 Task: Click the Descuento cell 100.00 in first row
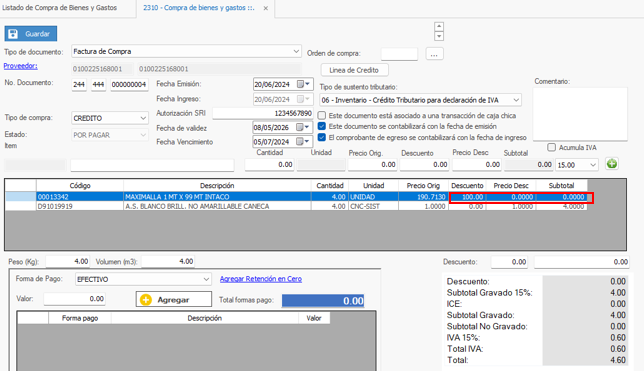[467, 197]
